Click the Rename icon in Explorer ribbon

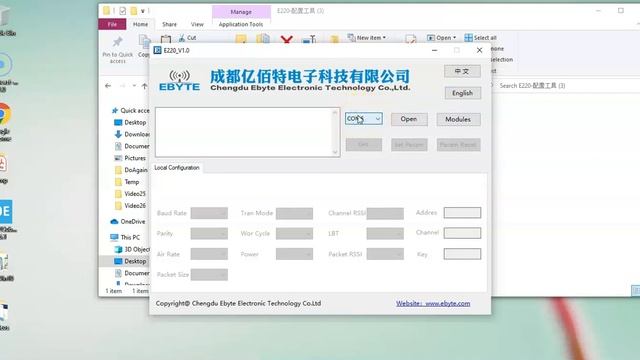click(x=309, y=40)
